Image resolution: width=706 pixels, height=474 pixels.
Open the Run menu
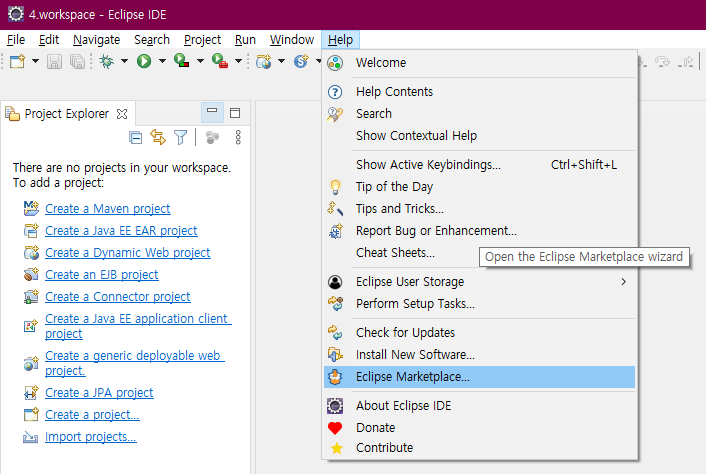(245, 40)
